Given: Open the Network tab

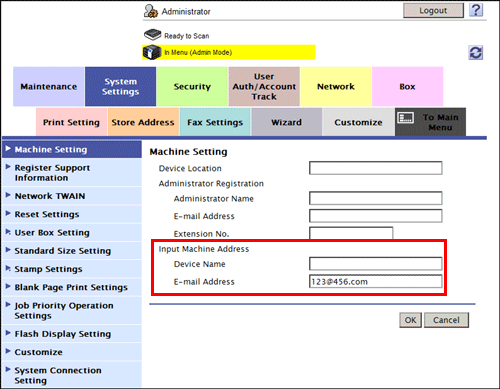Looking at the screenshot, I should (x=336, y=87).
